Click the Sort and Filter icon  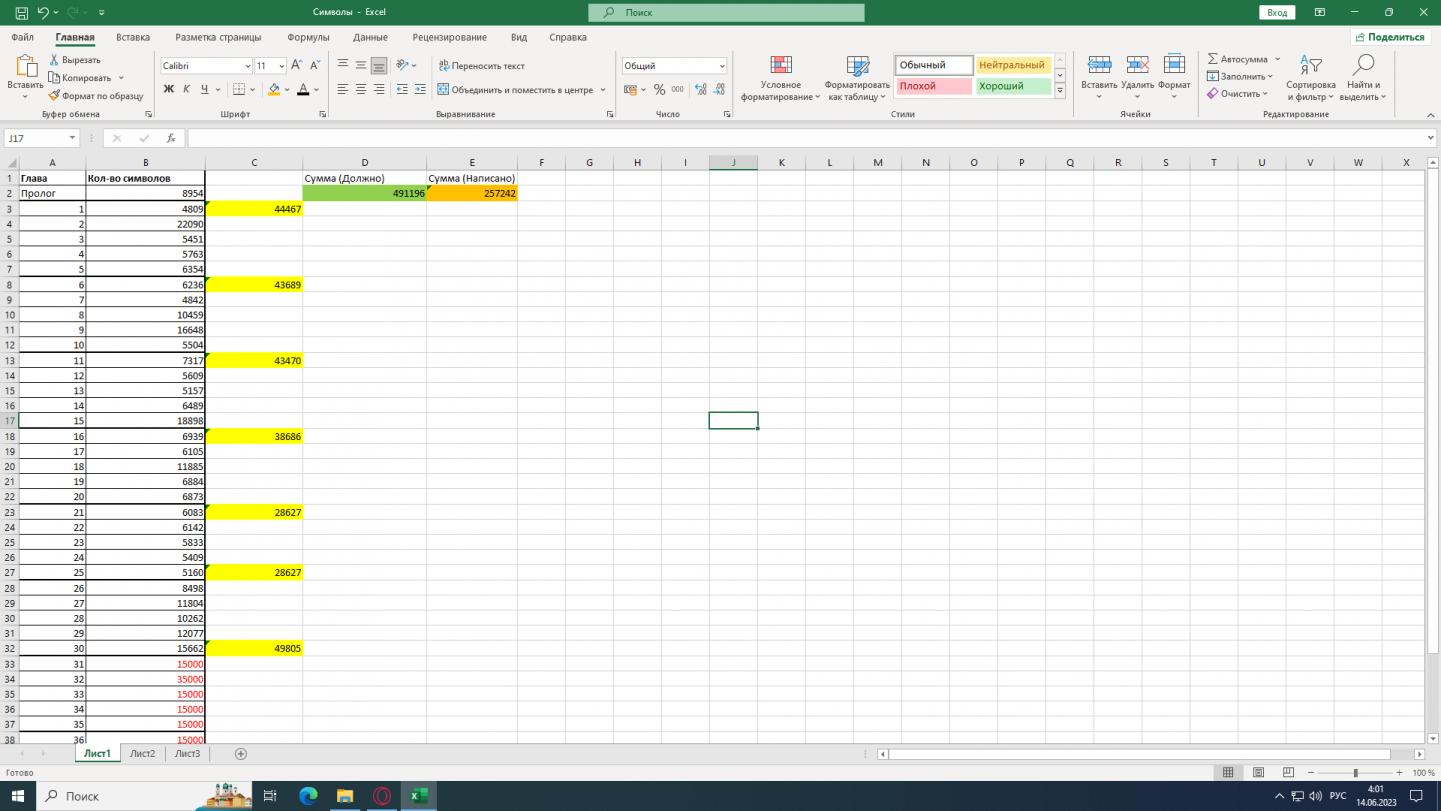1310,66
